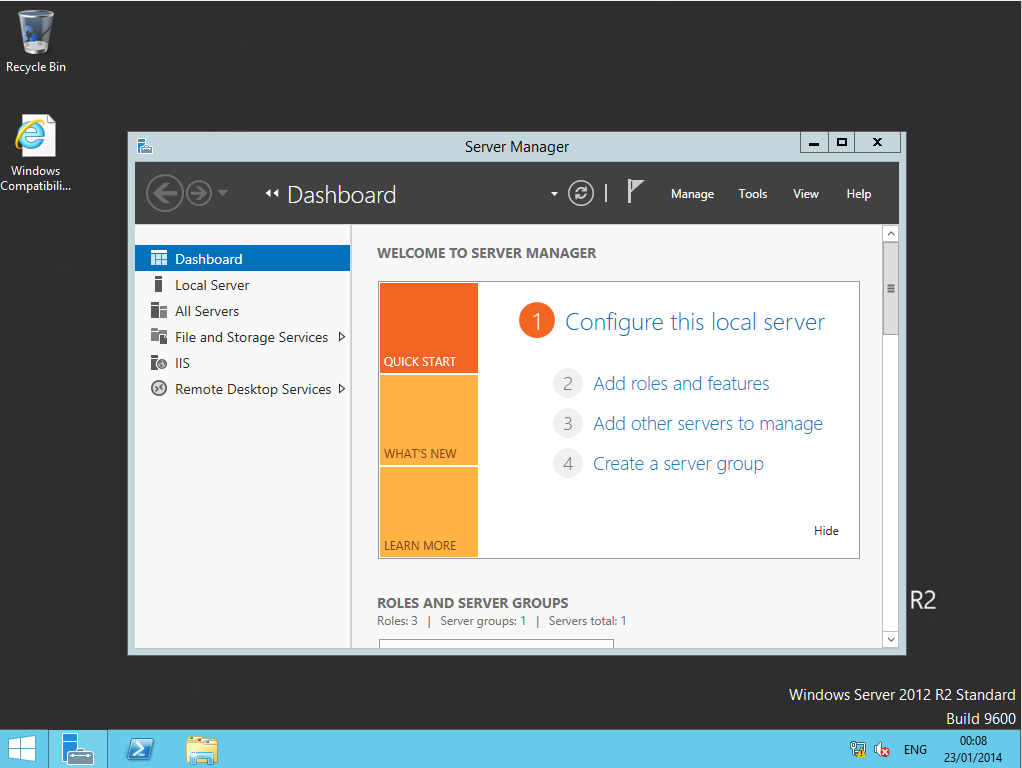Click the muted speaker tray icon
Viewport: 1022px width, 768px height.
click(x=882, y=749)
